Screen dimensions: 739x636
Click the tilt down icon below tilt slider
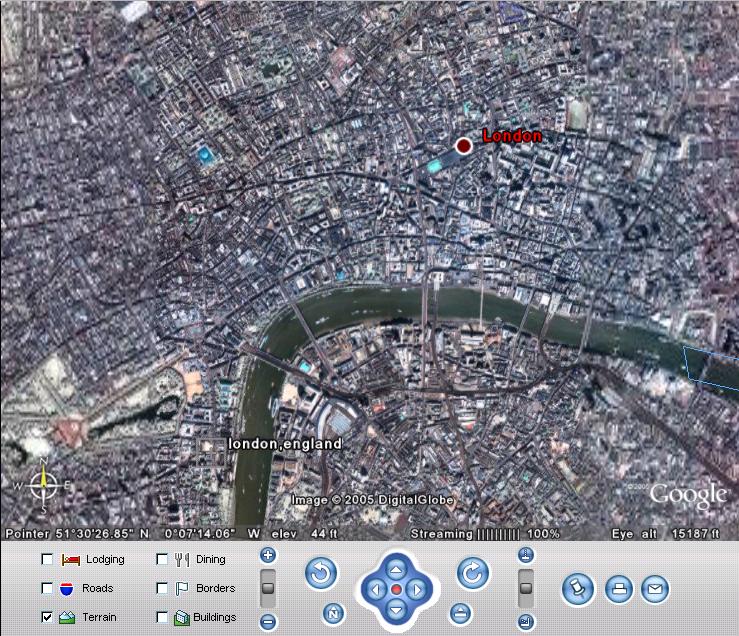pos(526,622)
